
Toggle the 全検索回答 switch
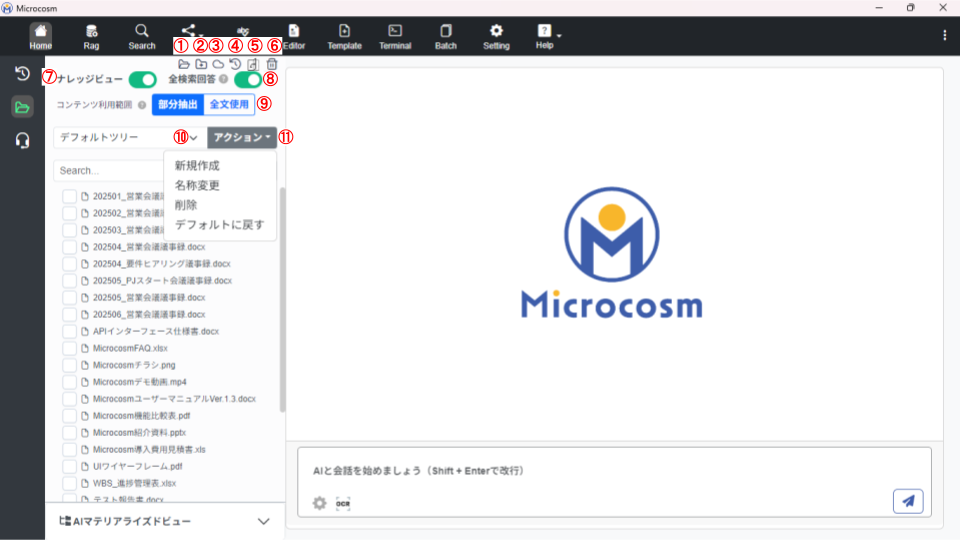[x=248, y=79]
